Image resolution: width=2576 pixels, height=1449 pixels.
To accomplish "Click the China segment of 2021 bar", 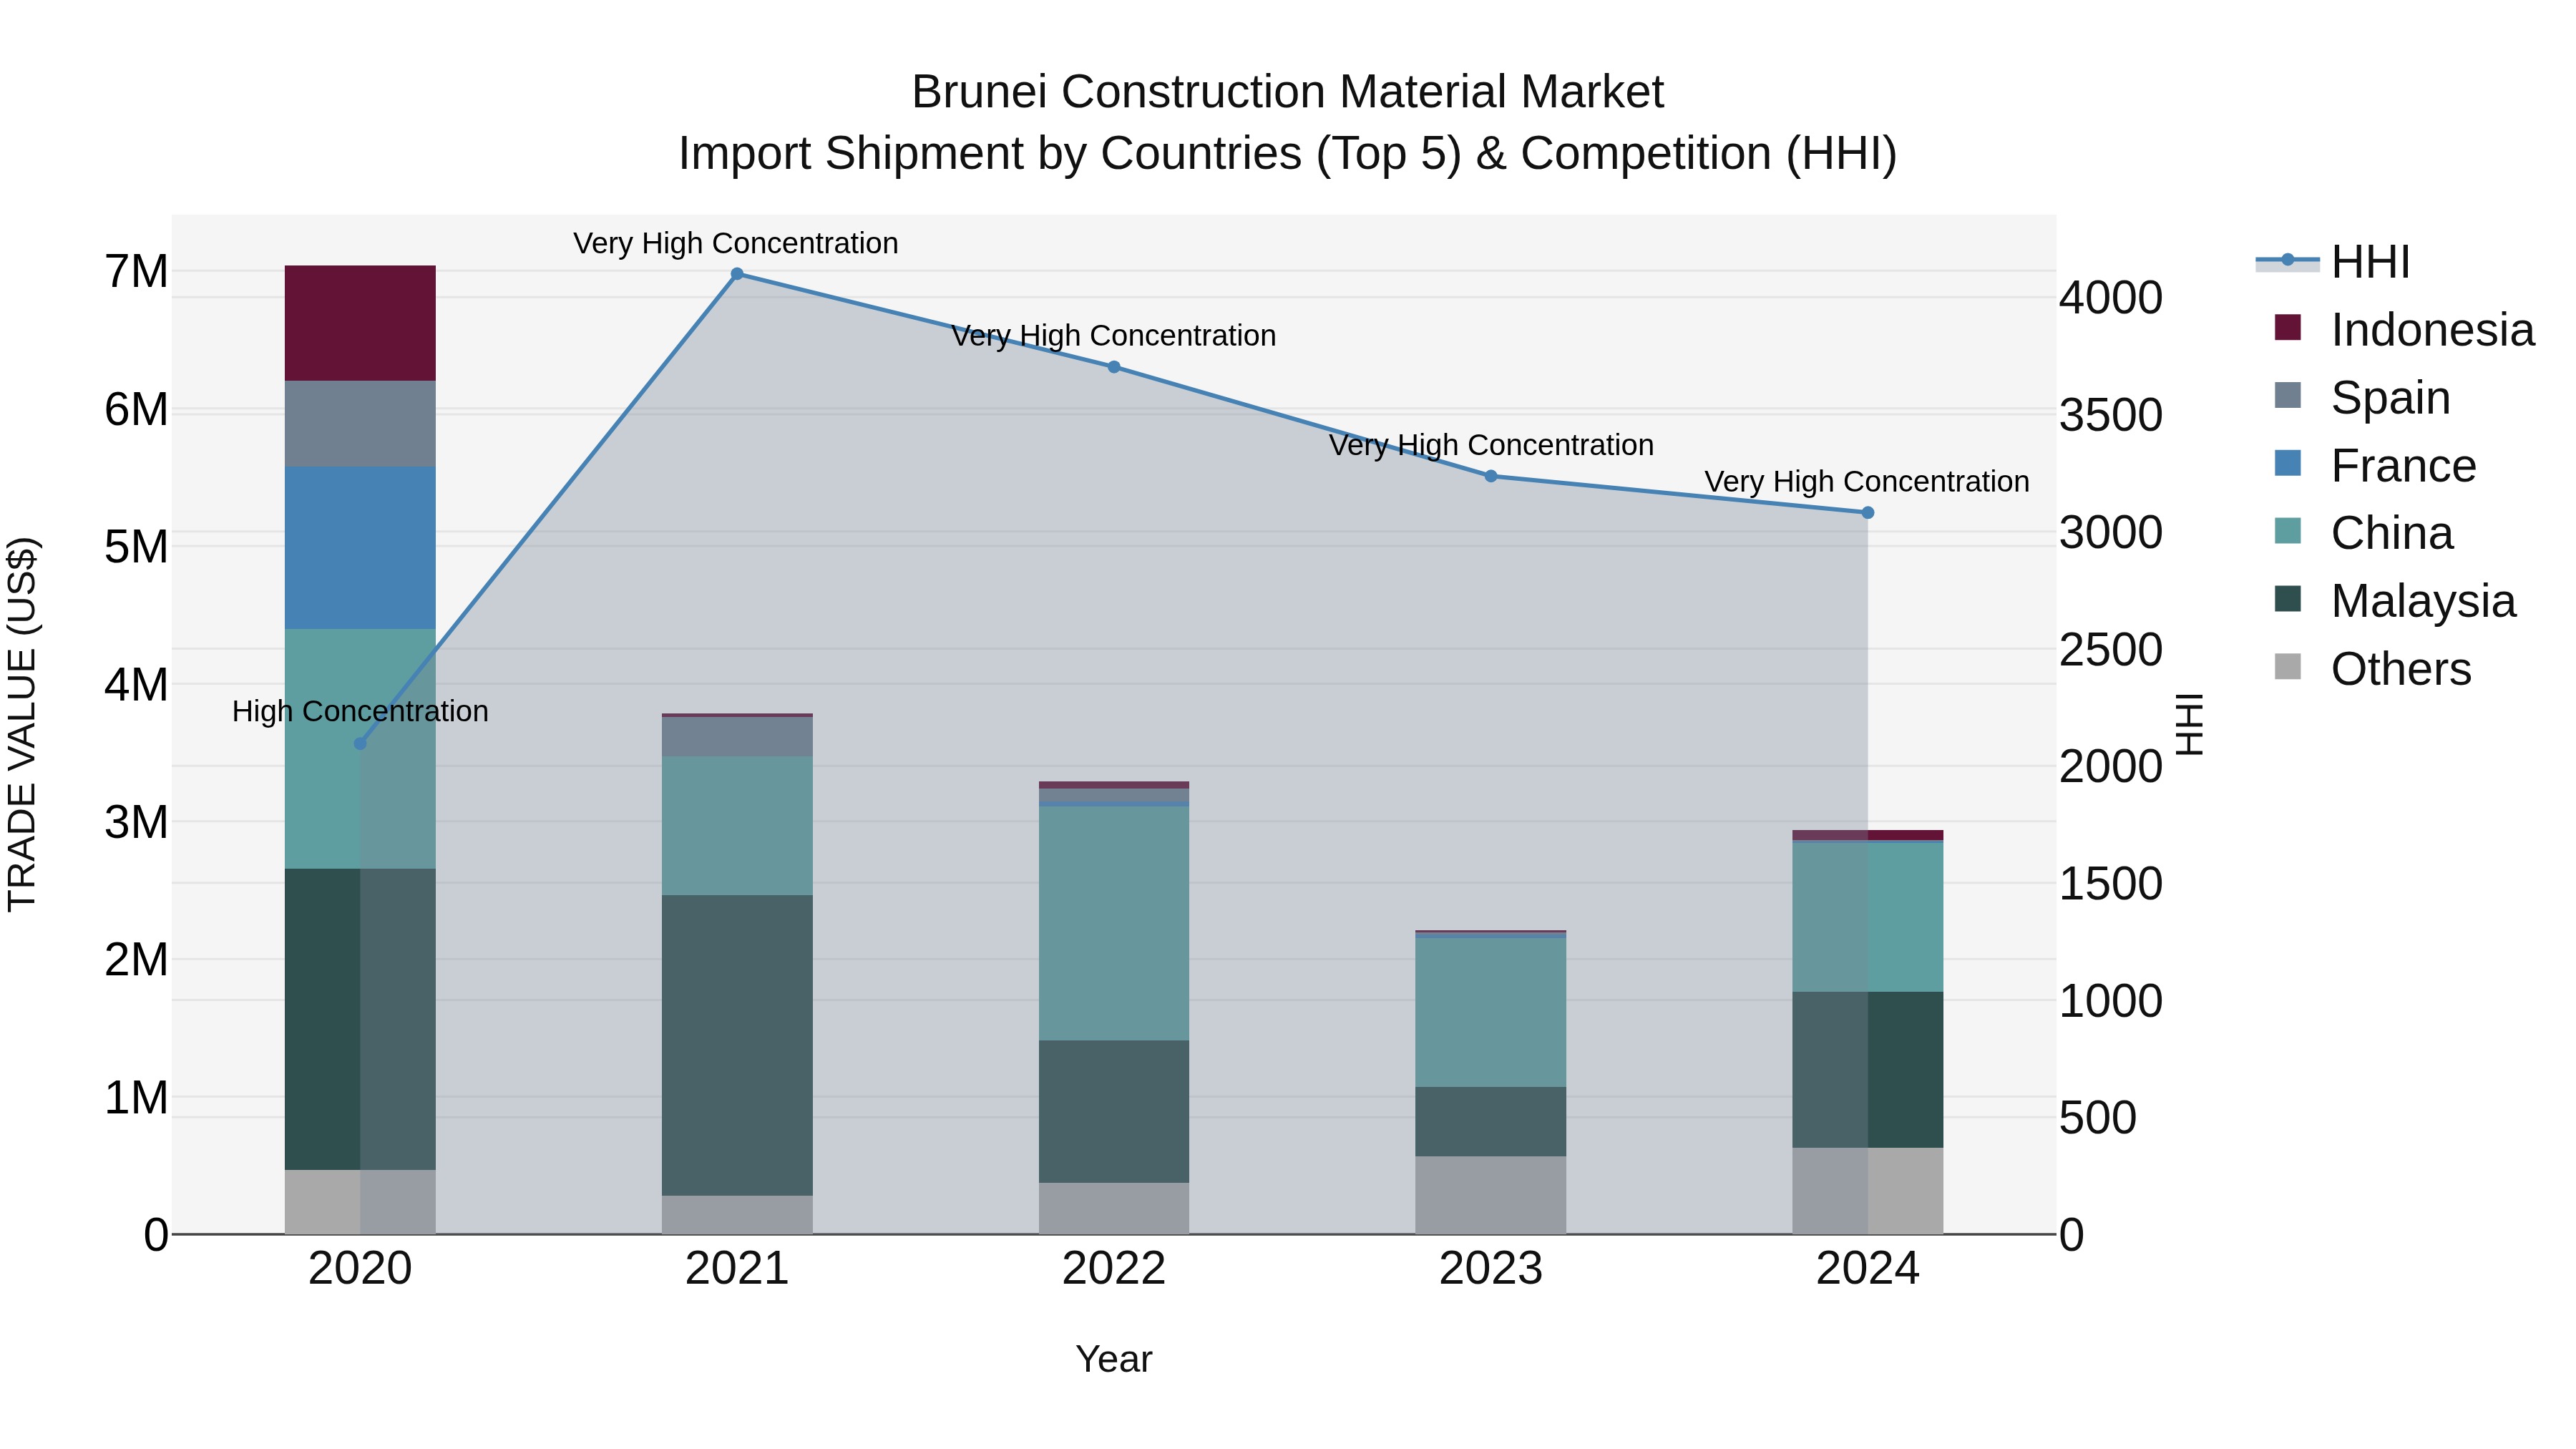I will (x=737, y=826).
